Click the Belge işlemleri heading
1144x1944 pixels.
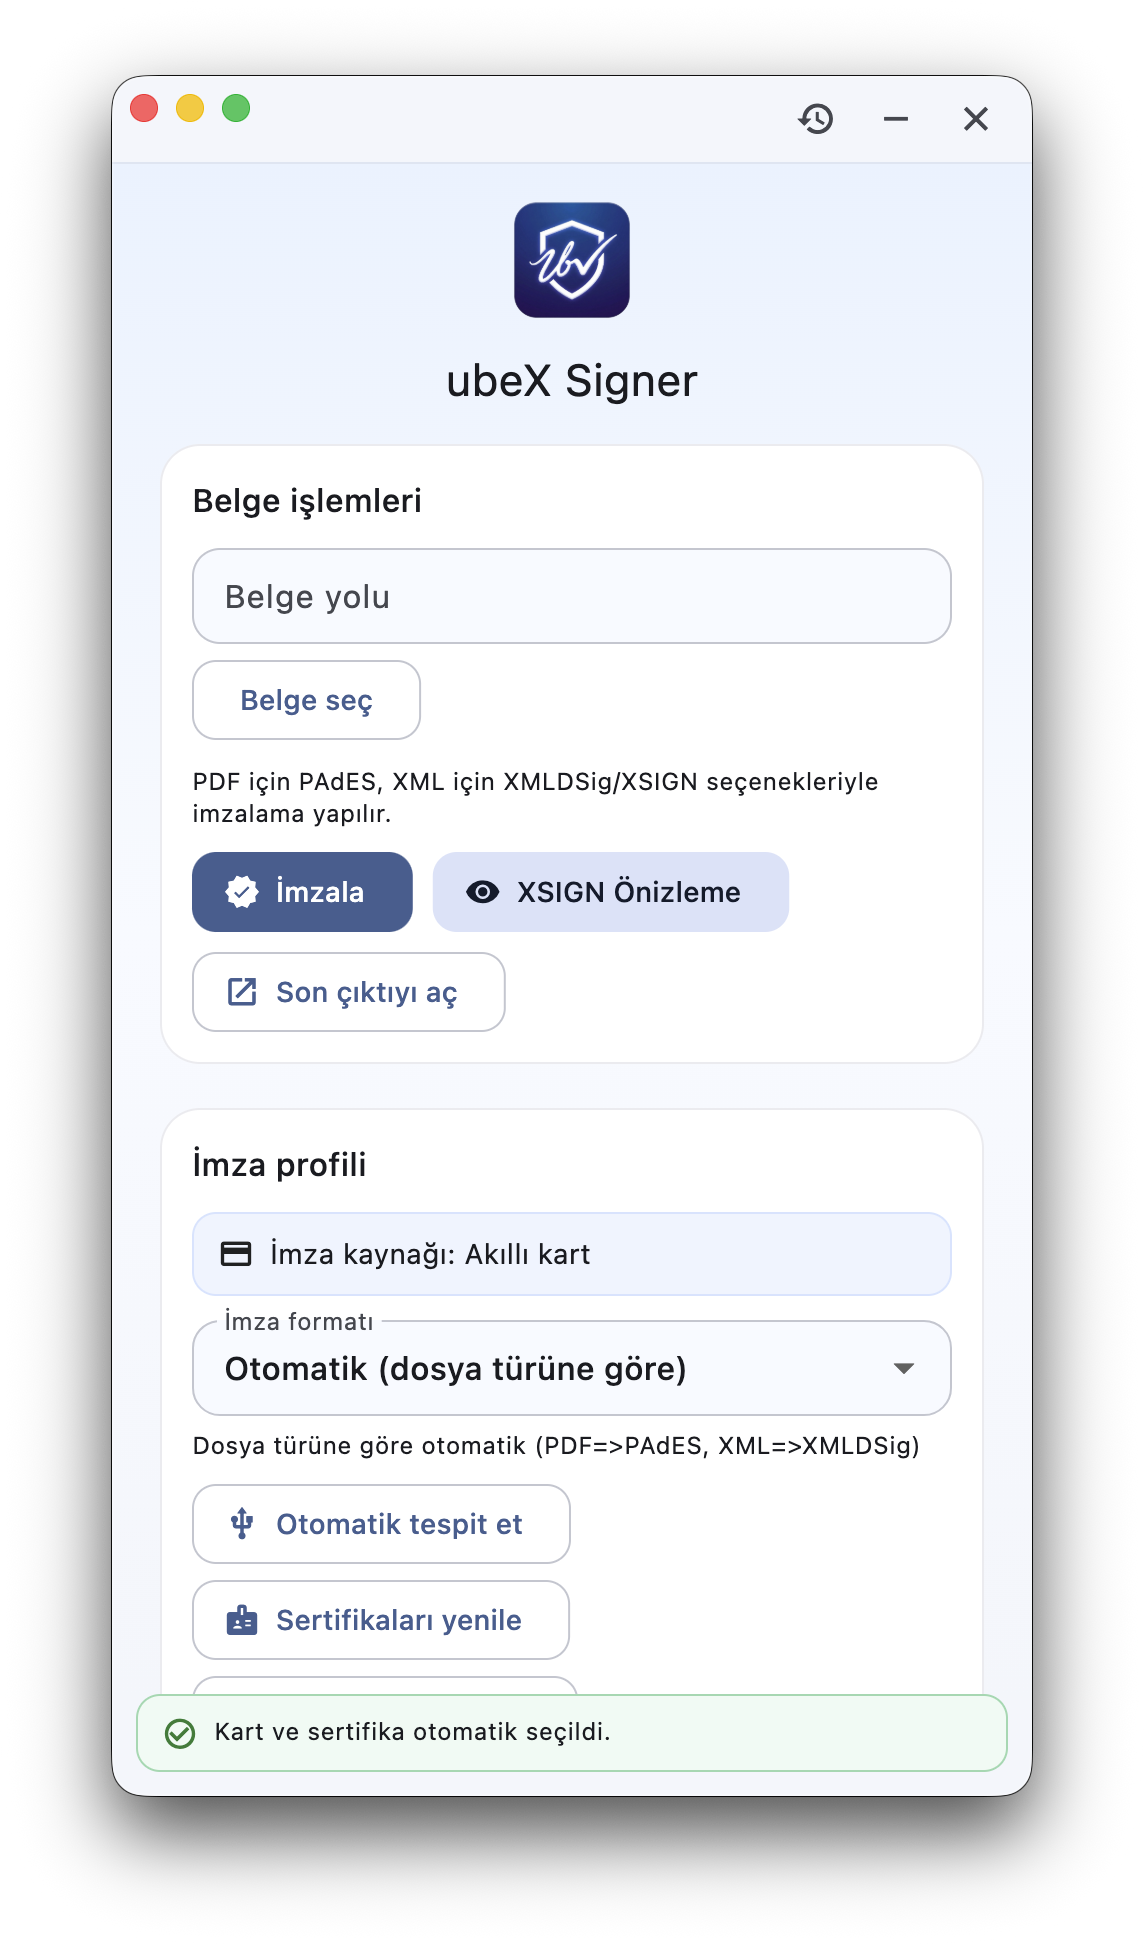click(307, 500)
